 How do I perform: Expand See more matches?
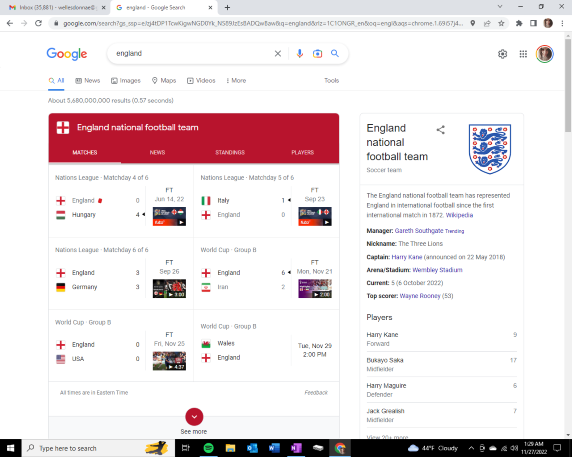click(194, 417)
